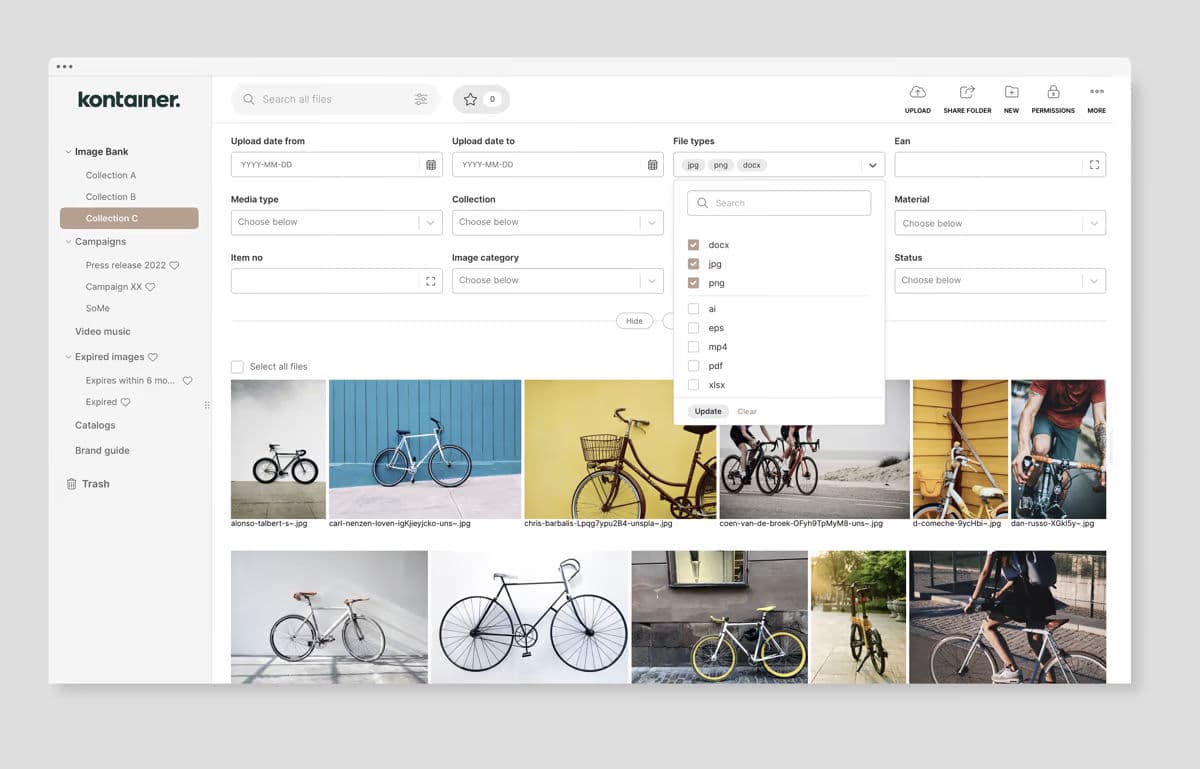
Task: Open calendar for Upload date from
Action: (431, 165)
